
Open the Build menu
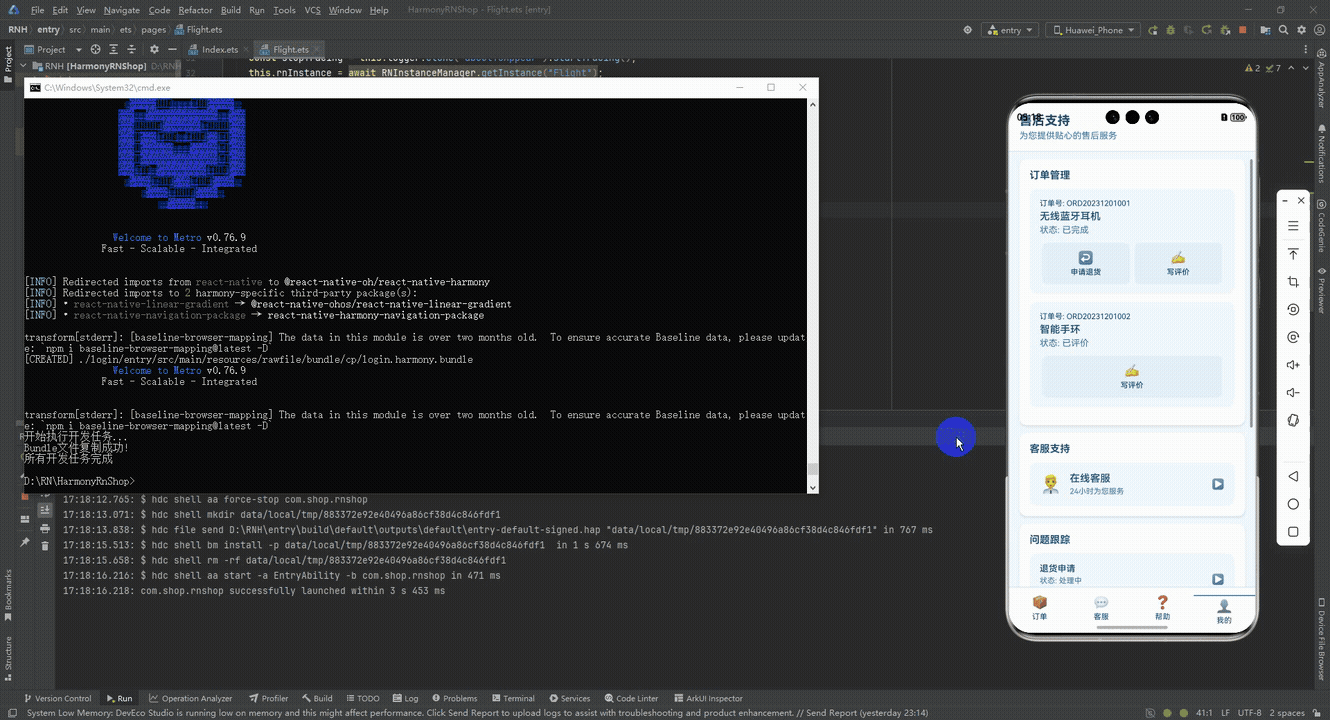tap(231, 10)
